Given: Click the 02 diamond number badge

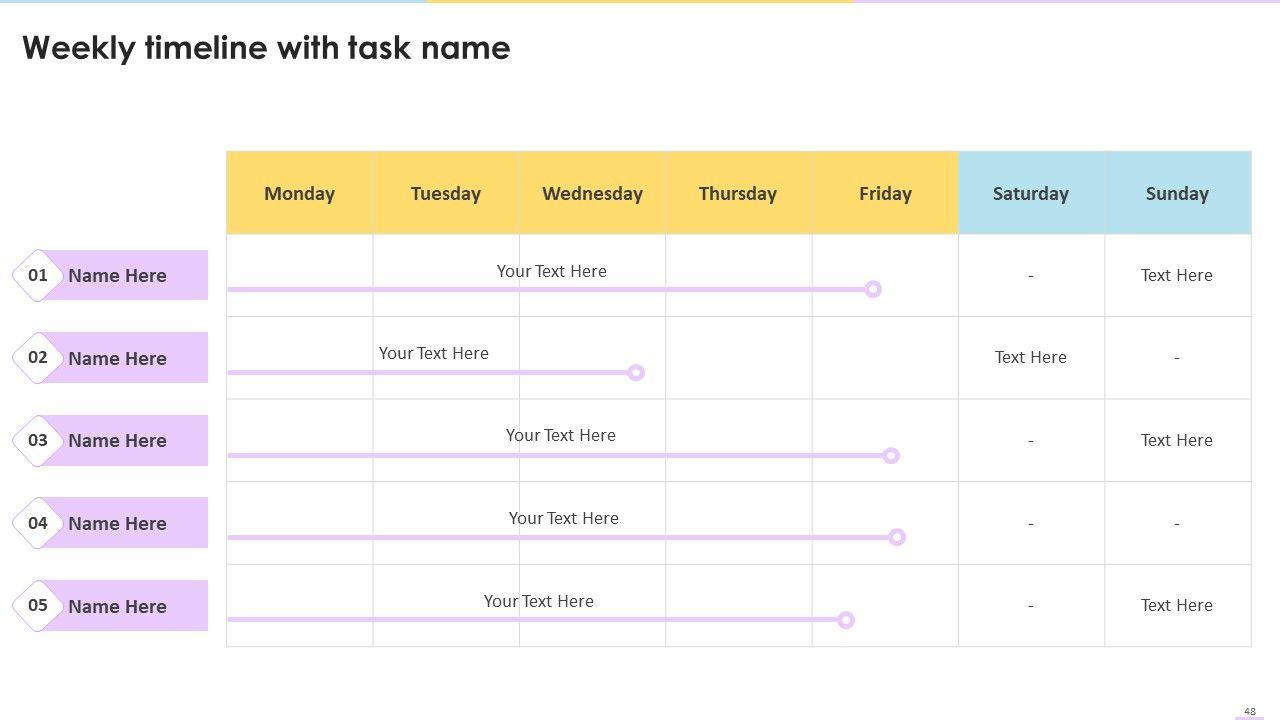Looking at the screenshot, I should pyautogui.click(x=38, y=358).
